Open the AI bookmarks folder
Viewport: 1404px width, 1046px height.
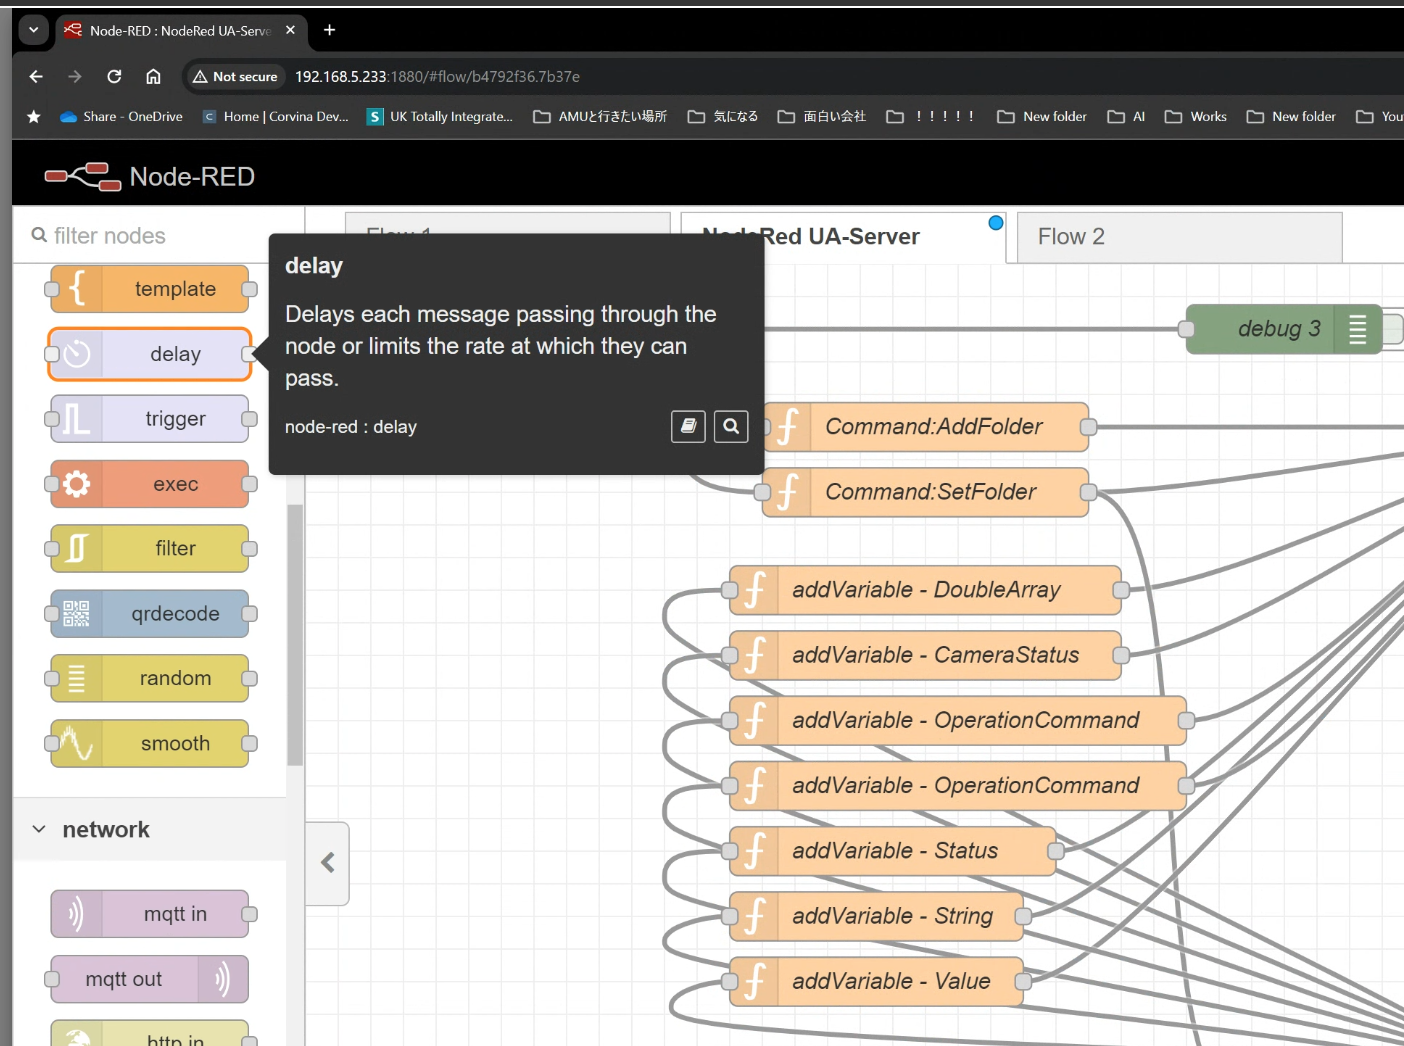pos(1126,117)
